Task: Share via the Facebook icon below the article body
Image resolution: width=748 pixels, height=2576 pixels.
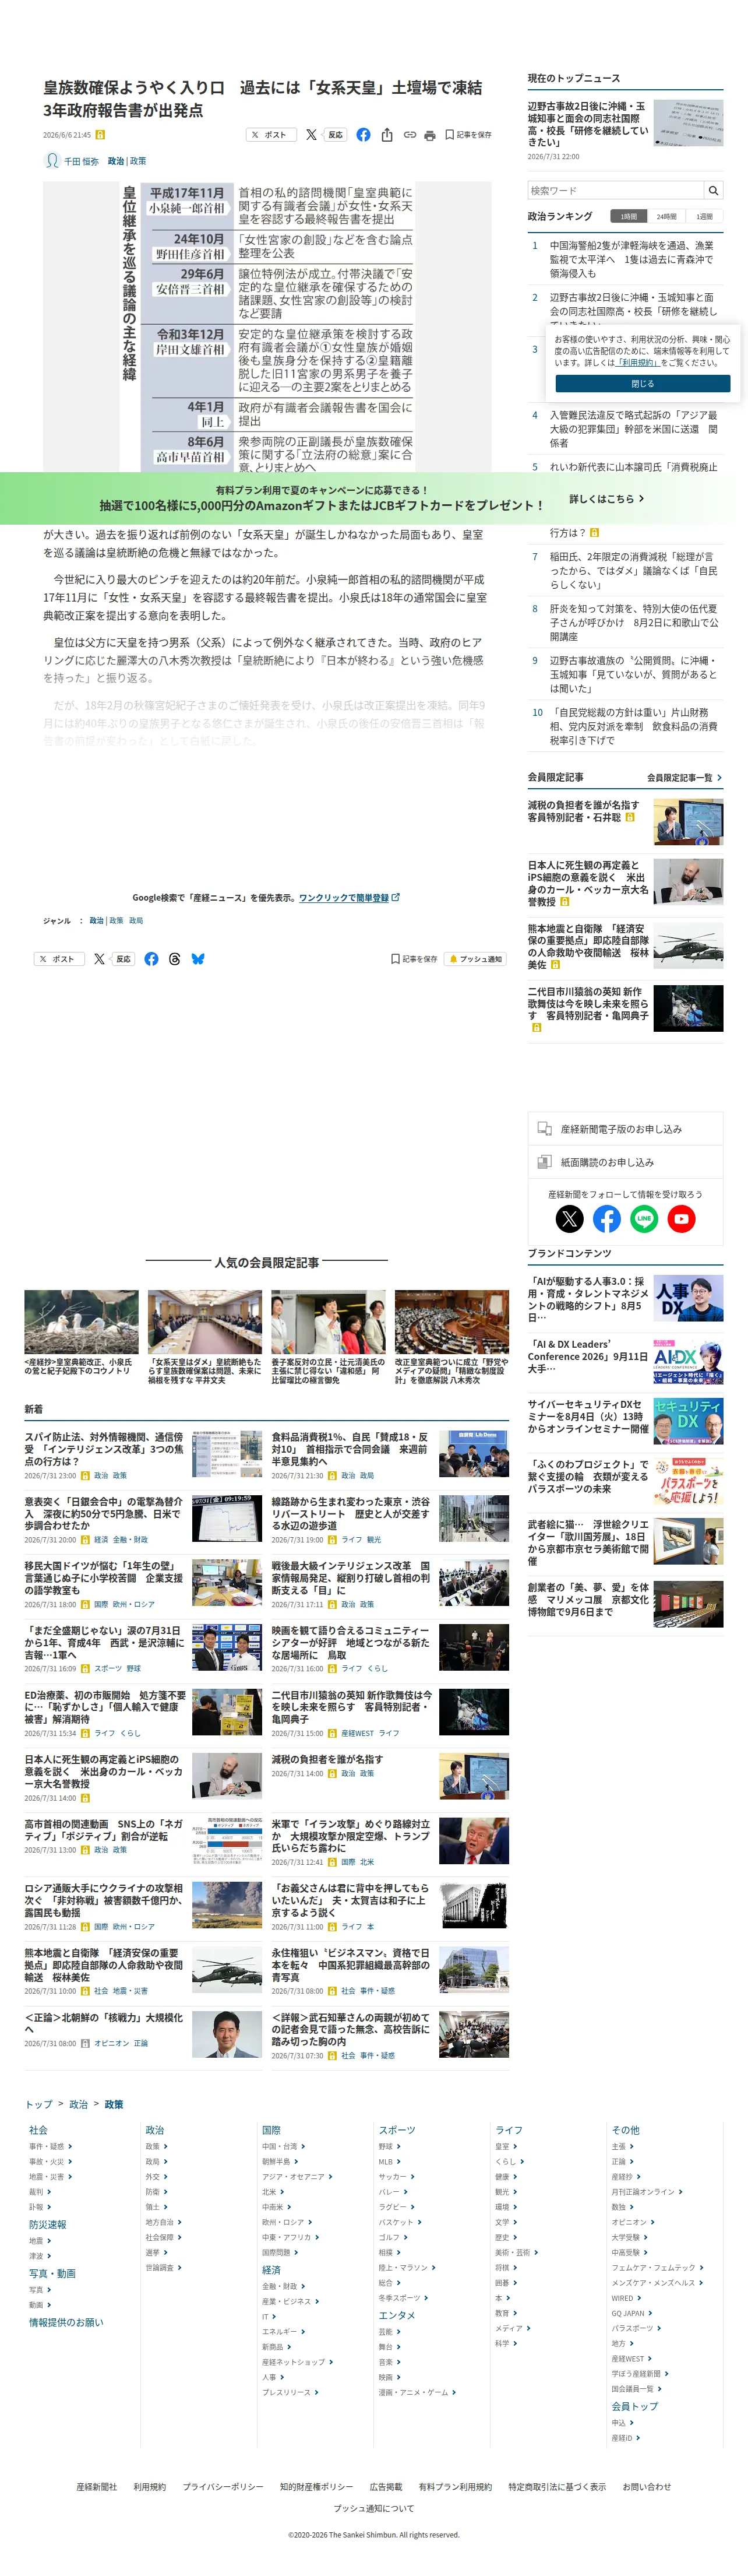Action: [x=151, y=958]
